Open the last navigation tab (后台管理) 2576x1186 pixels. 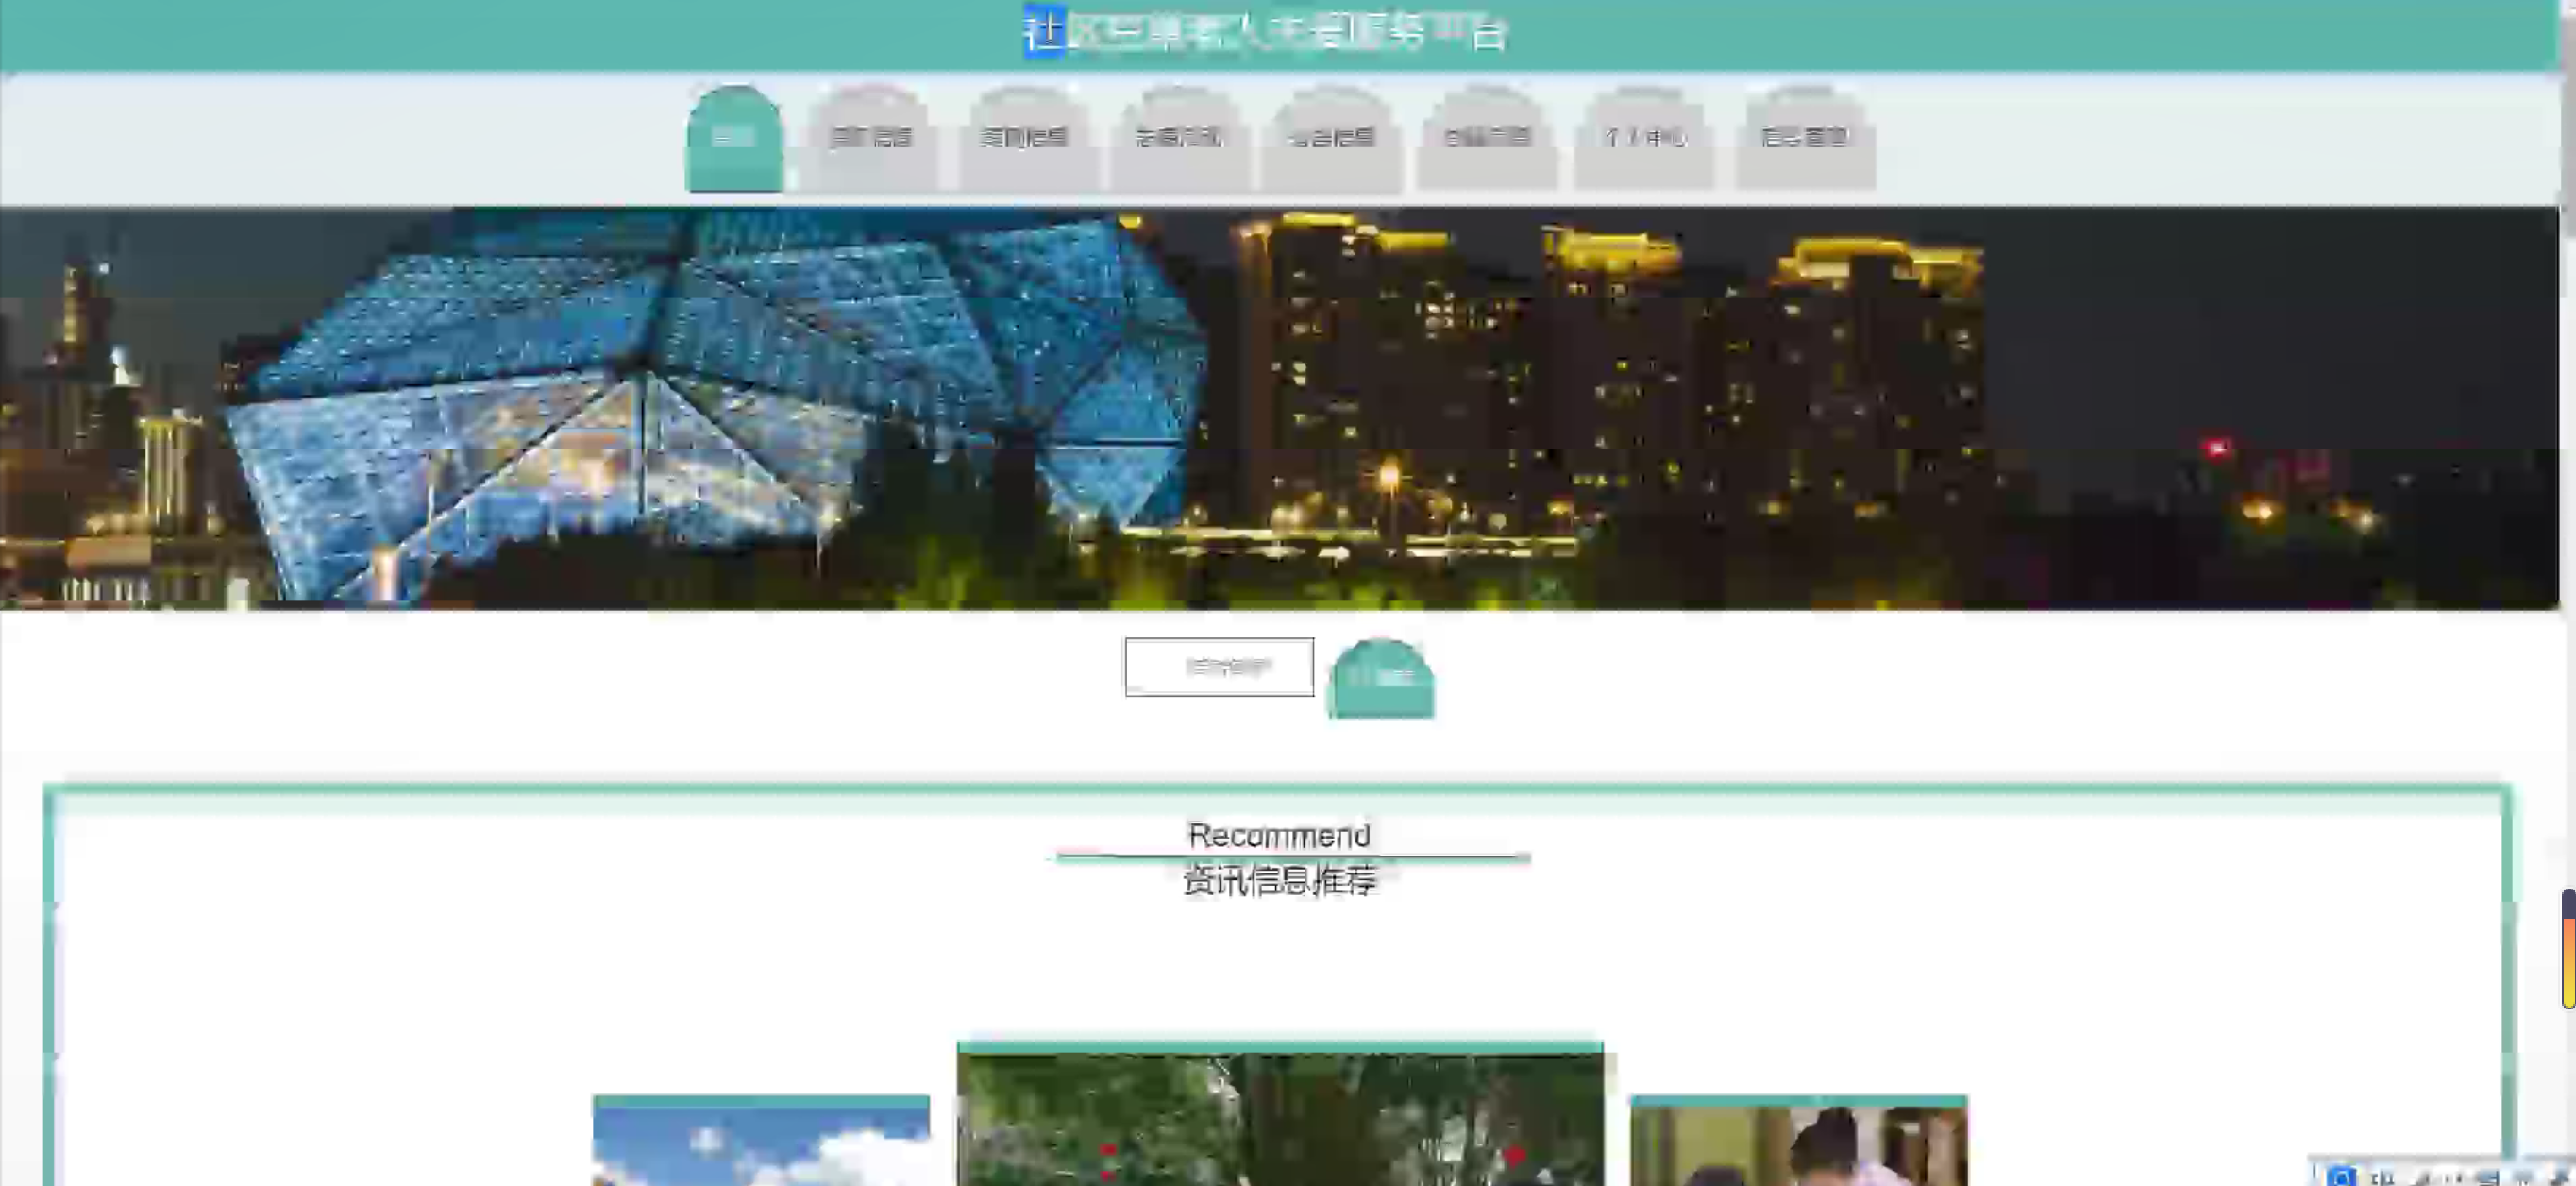1804,138
